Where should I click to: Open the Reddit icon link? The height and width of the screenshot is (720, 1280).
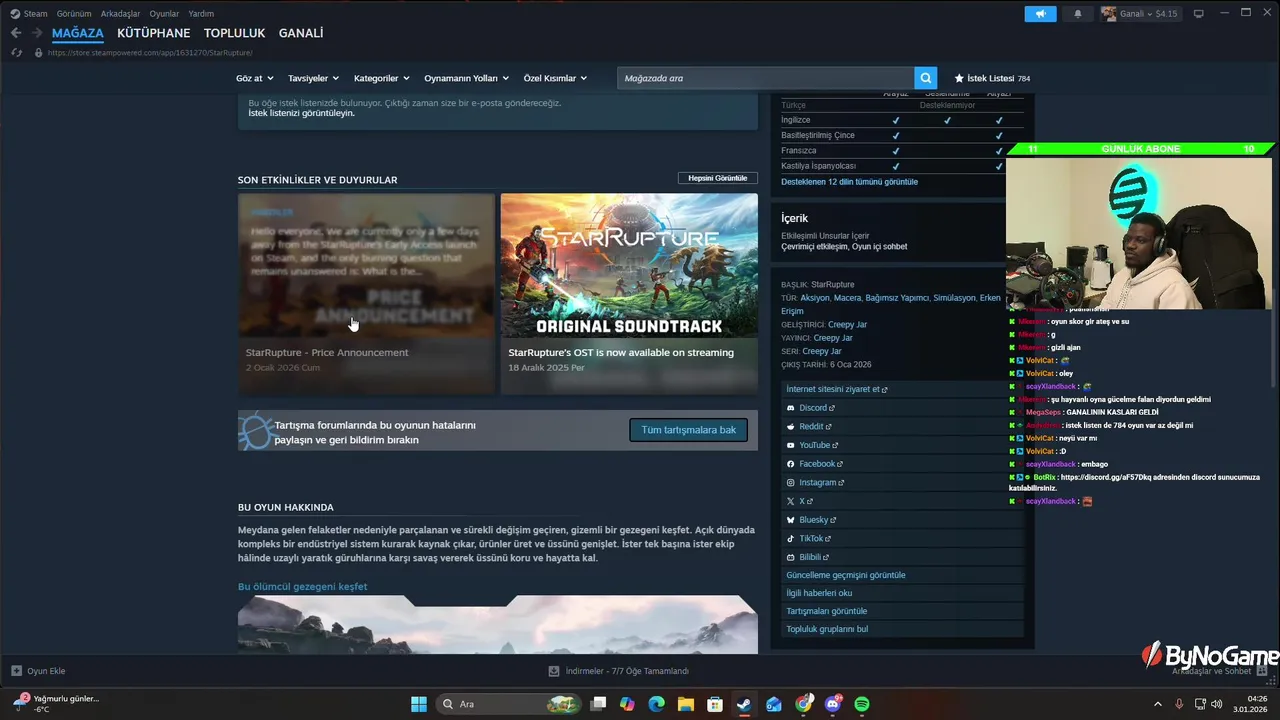tap(791, 427)
